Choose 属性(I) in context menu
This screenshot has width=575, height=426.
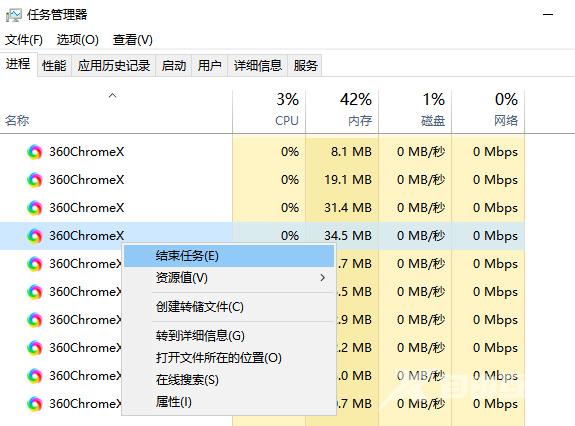(x=229, y=402)
